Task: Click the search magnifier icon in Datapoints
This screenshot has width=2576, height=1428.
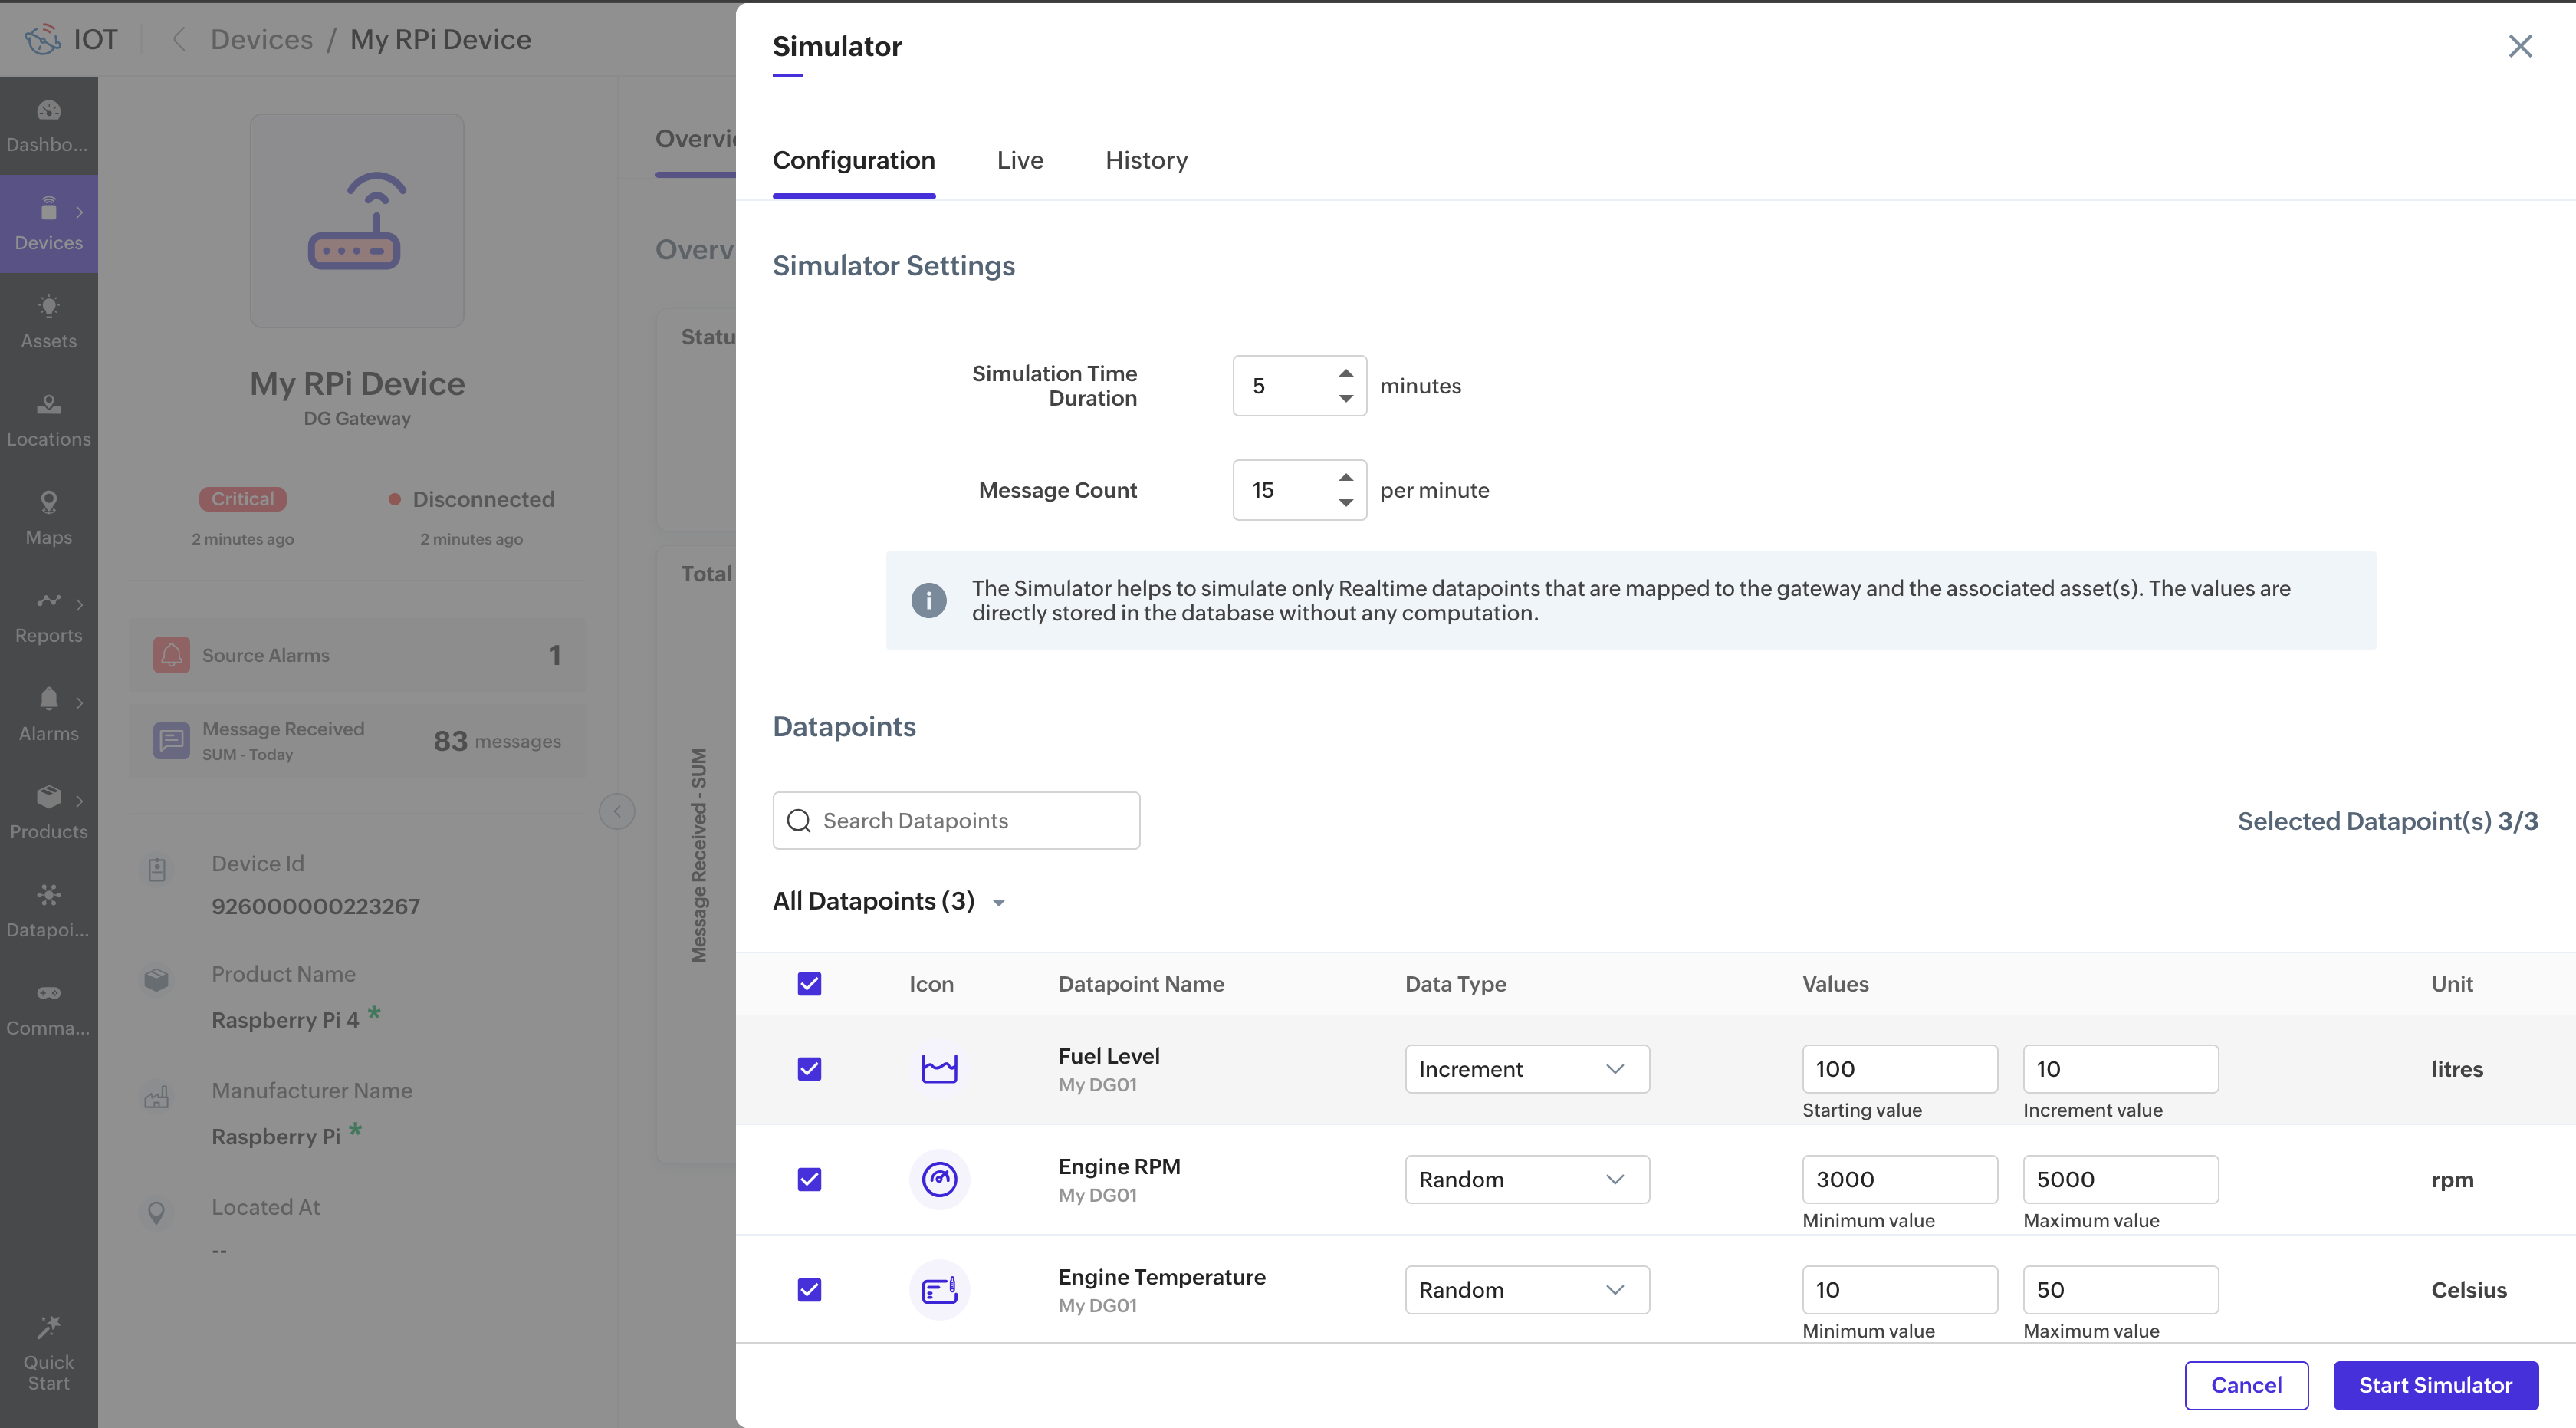Action: 798,821
